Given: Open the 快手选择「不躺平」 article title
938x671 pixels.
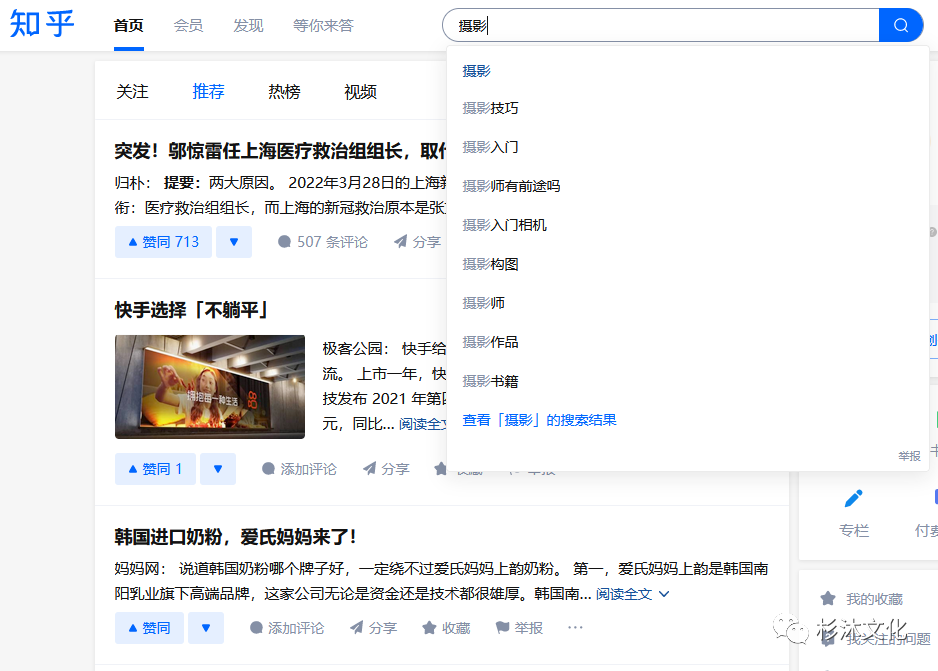Looking at the screenshot, I should [x=191, y=310].
